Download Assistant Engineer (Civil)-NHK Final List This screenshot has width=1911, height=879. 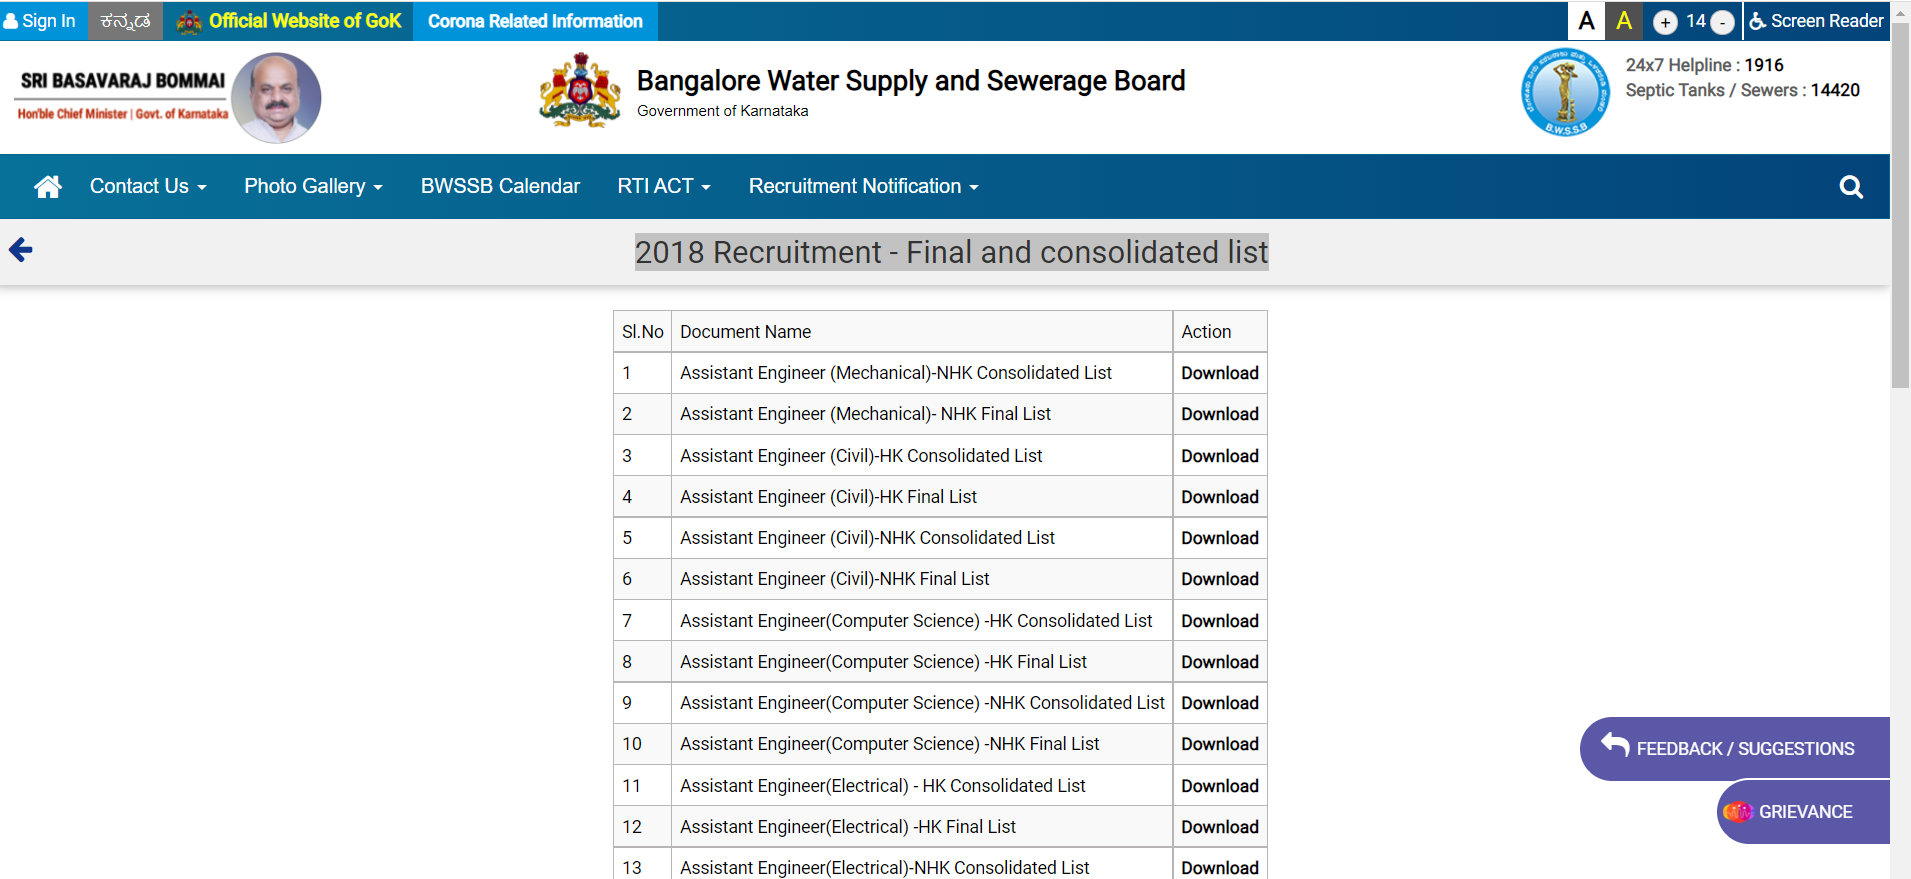[x=1219, y=579]
